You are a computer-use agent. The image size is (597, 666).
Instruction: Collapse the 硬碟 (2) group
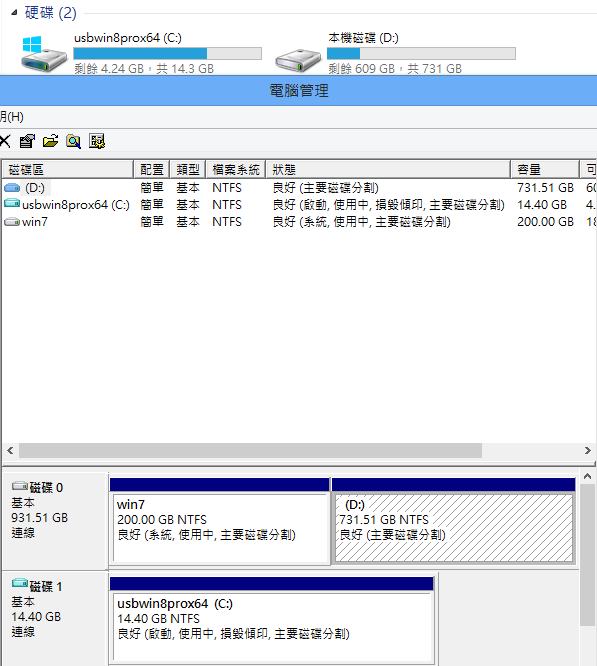click(14, 13)
